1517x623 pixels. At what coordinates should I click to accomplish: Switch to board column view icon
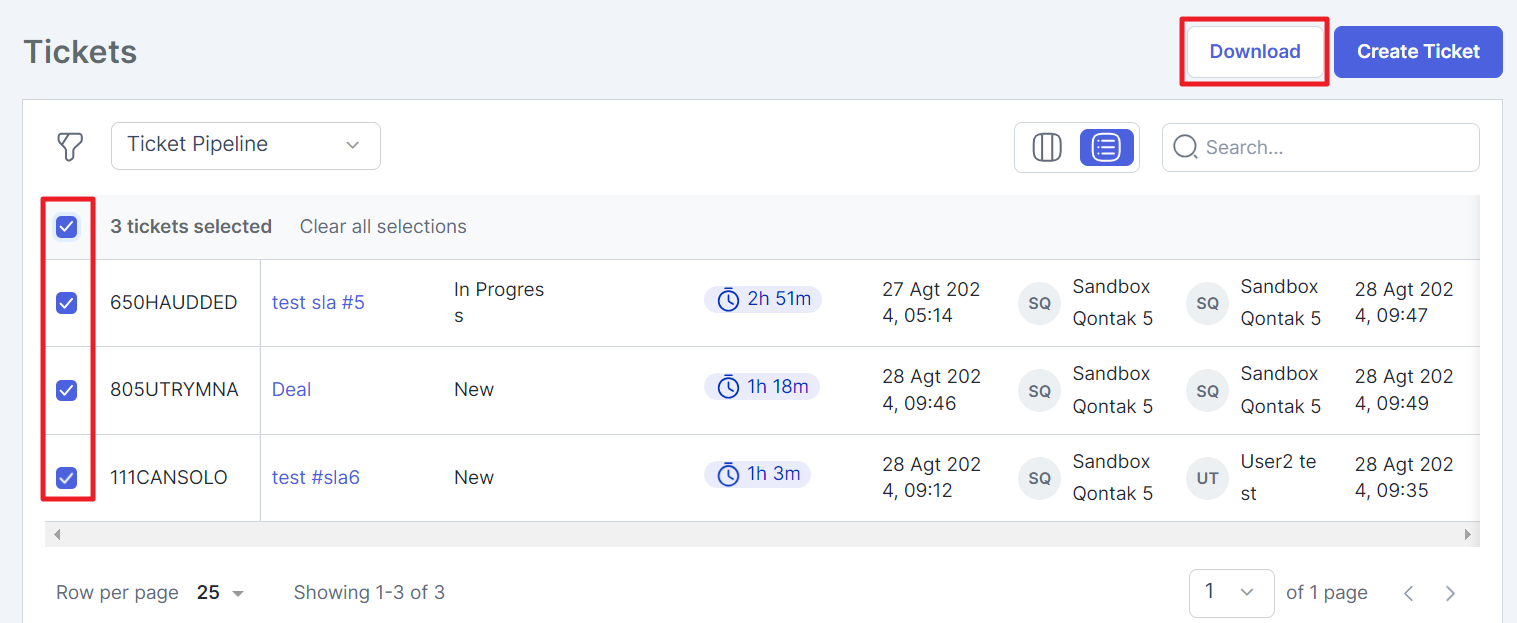(x=1046, y=147)
